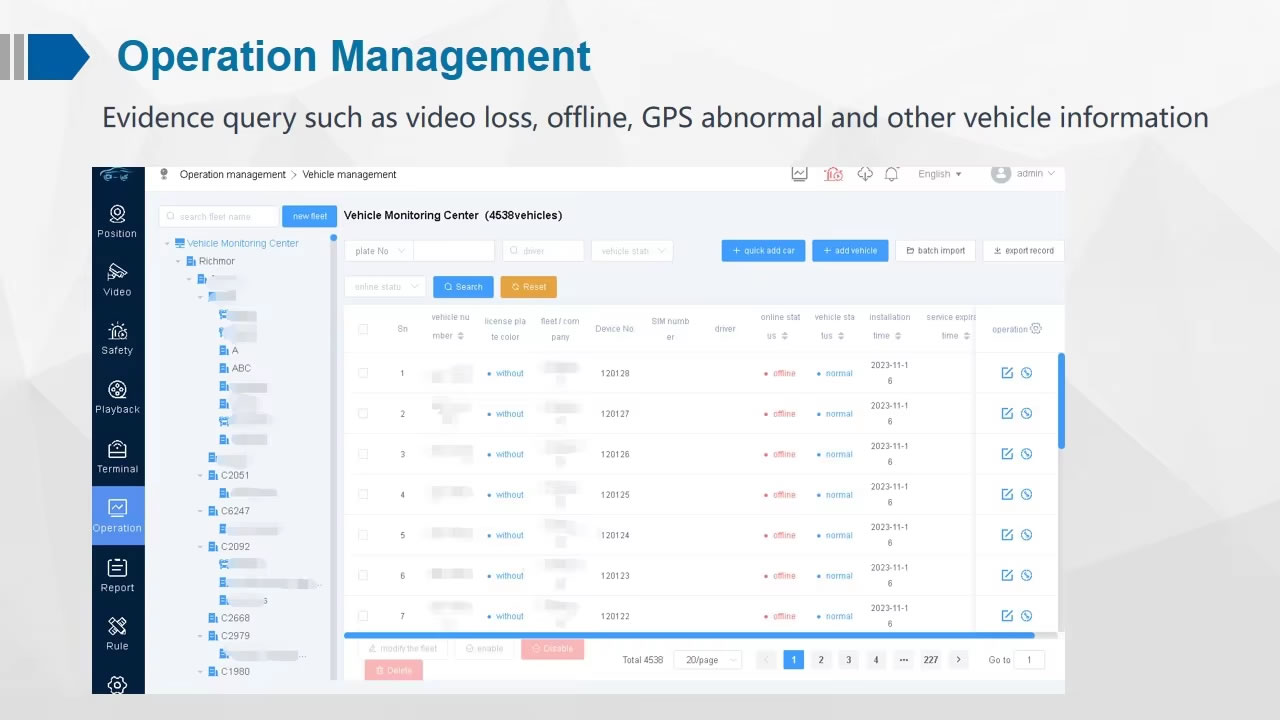
Task: Open the 20/page size dropdown
Action: pyautogui.click(x=708, y=660)
